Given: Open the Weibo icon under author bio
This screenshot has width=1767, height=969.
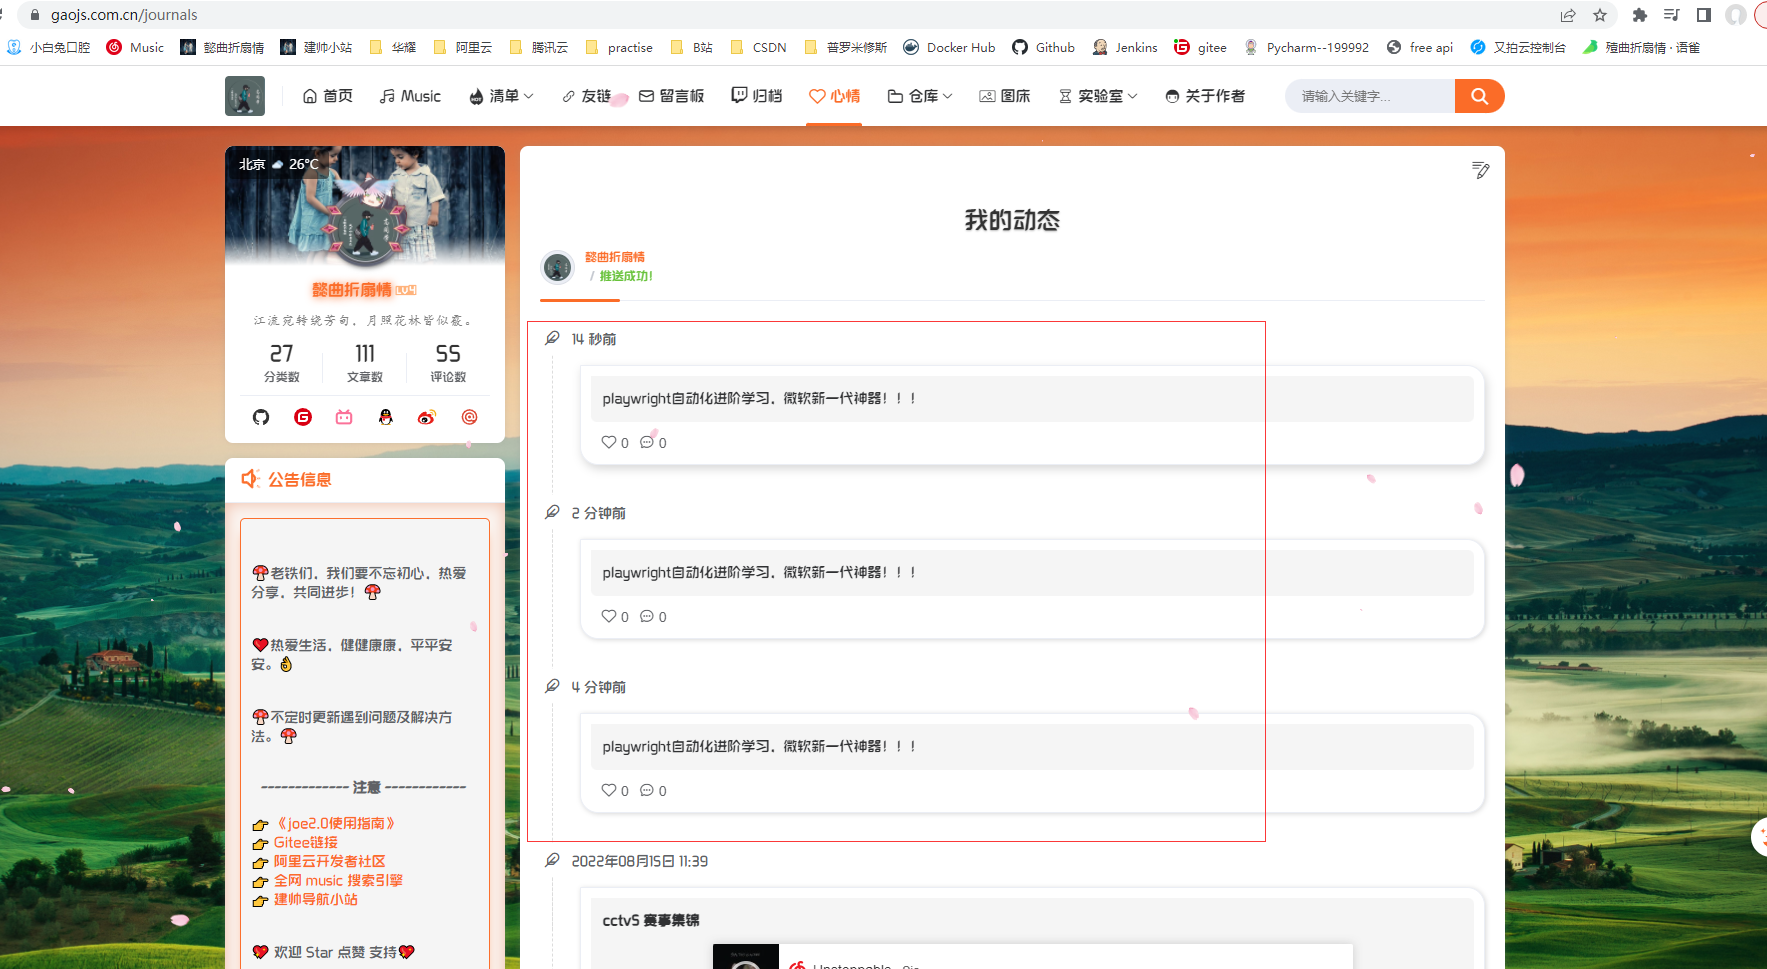Looking at the screenshot, I should tap(427, 417).
